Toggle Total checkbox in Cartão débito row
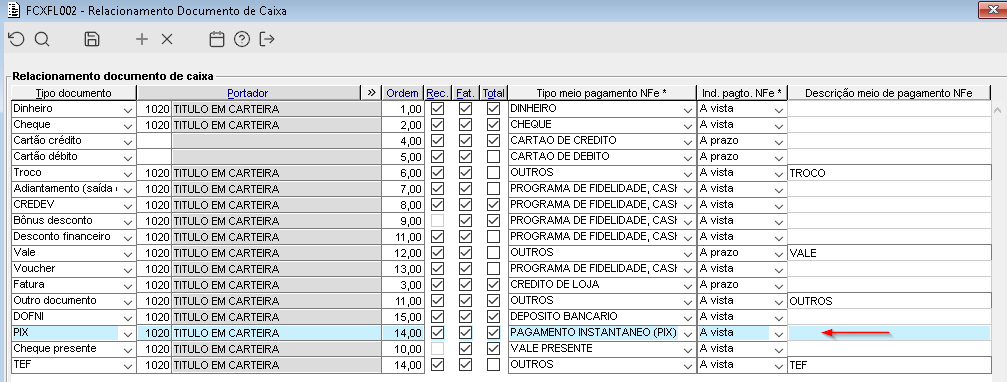 pyautogui.click(x=493, y=157)
